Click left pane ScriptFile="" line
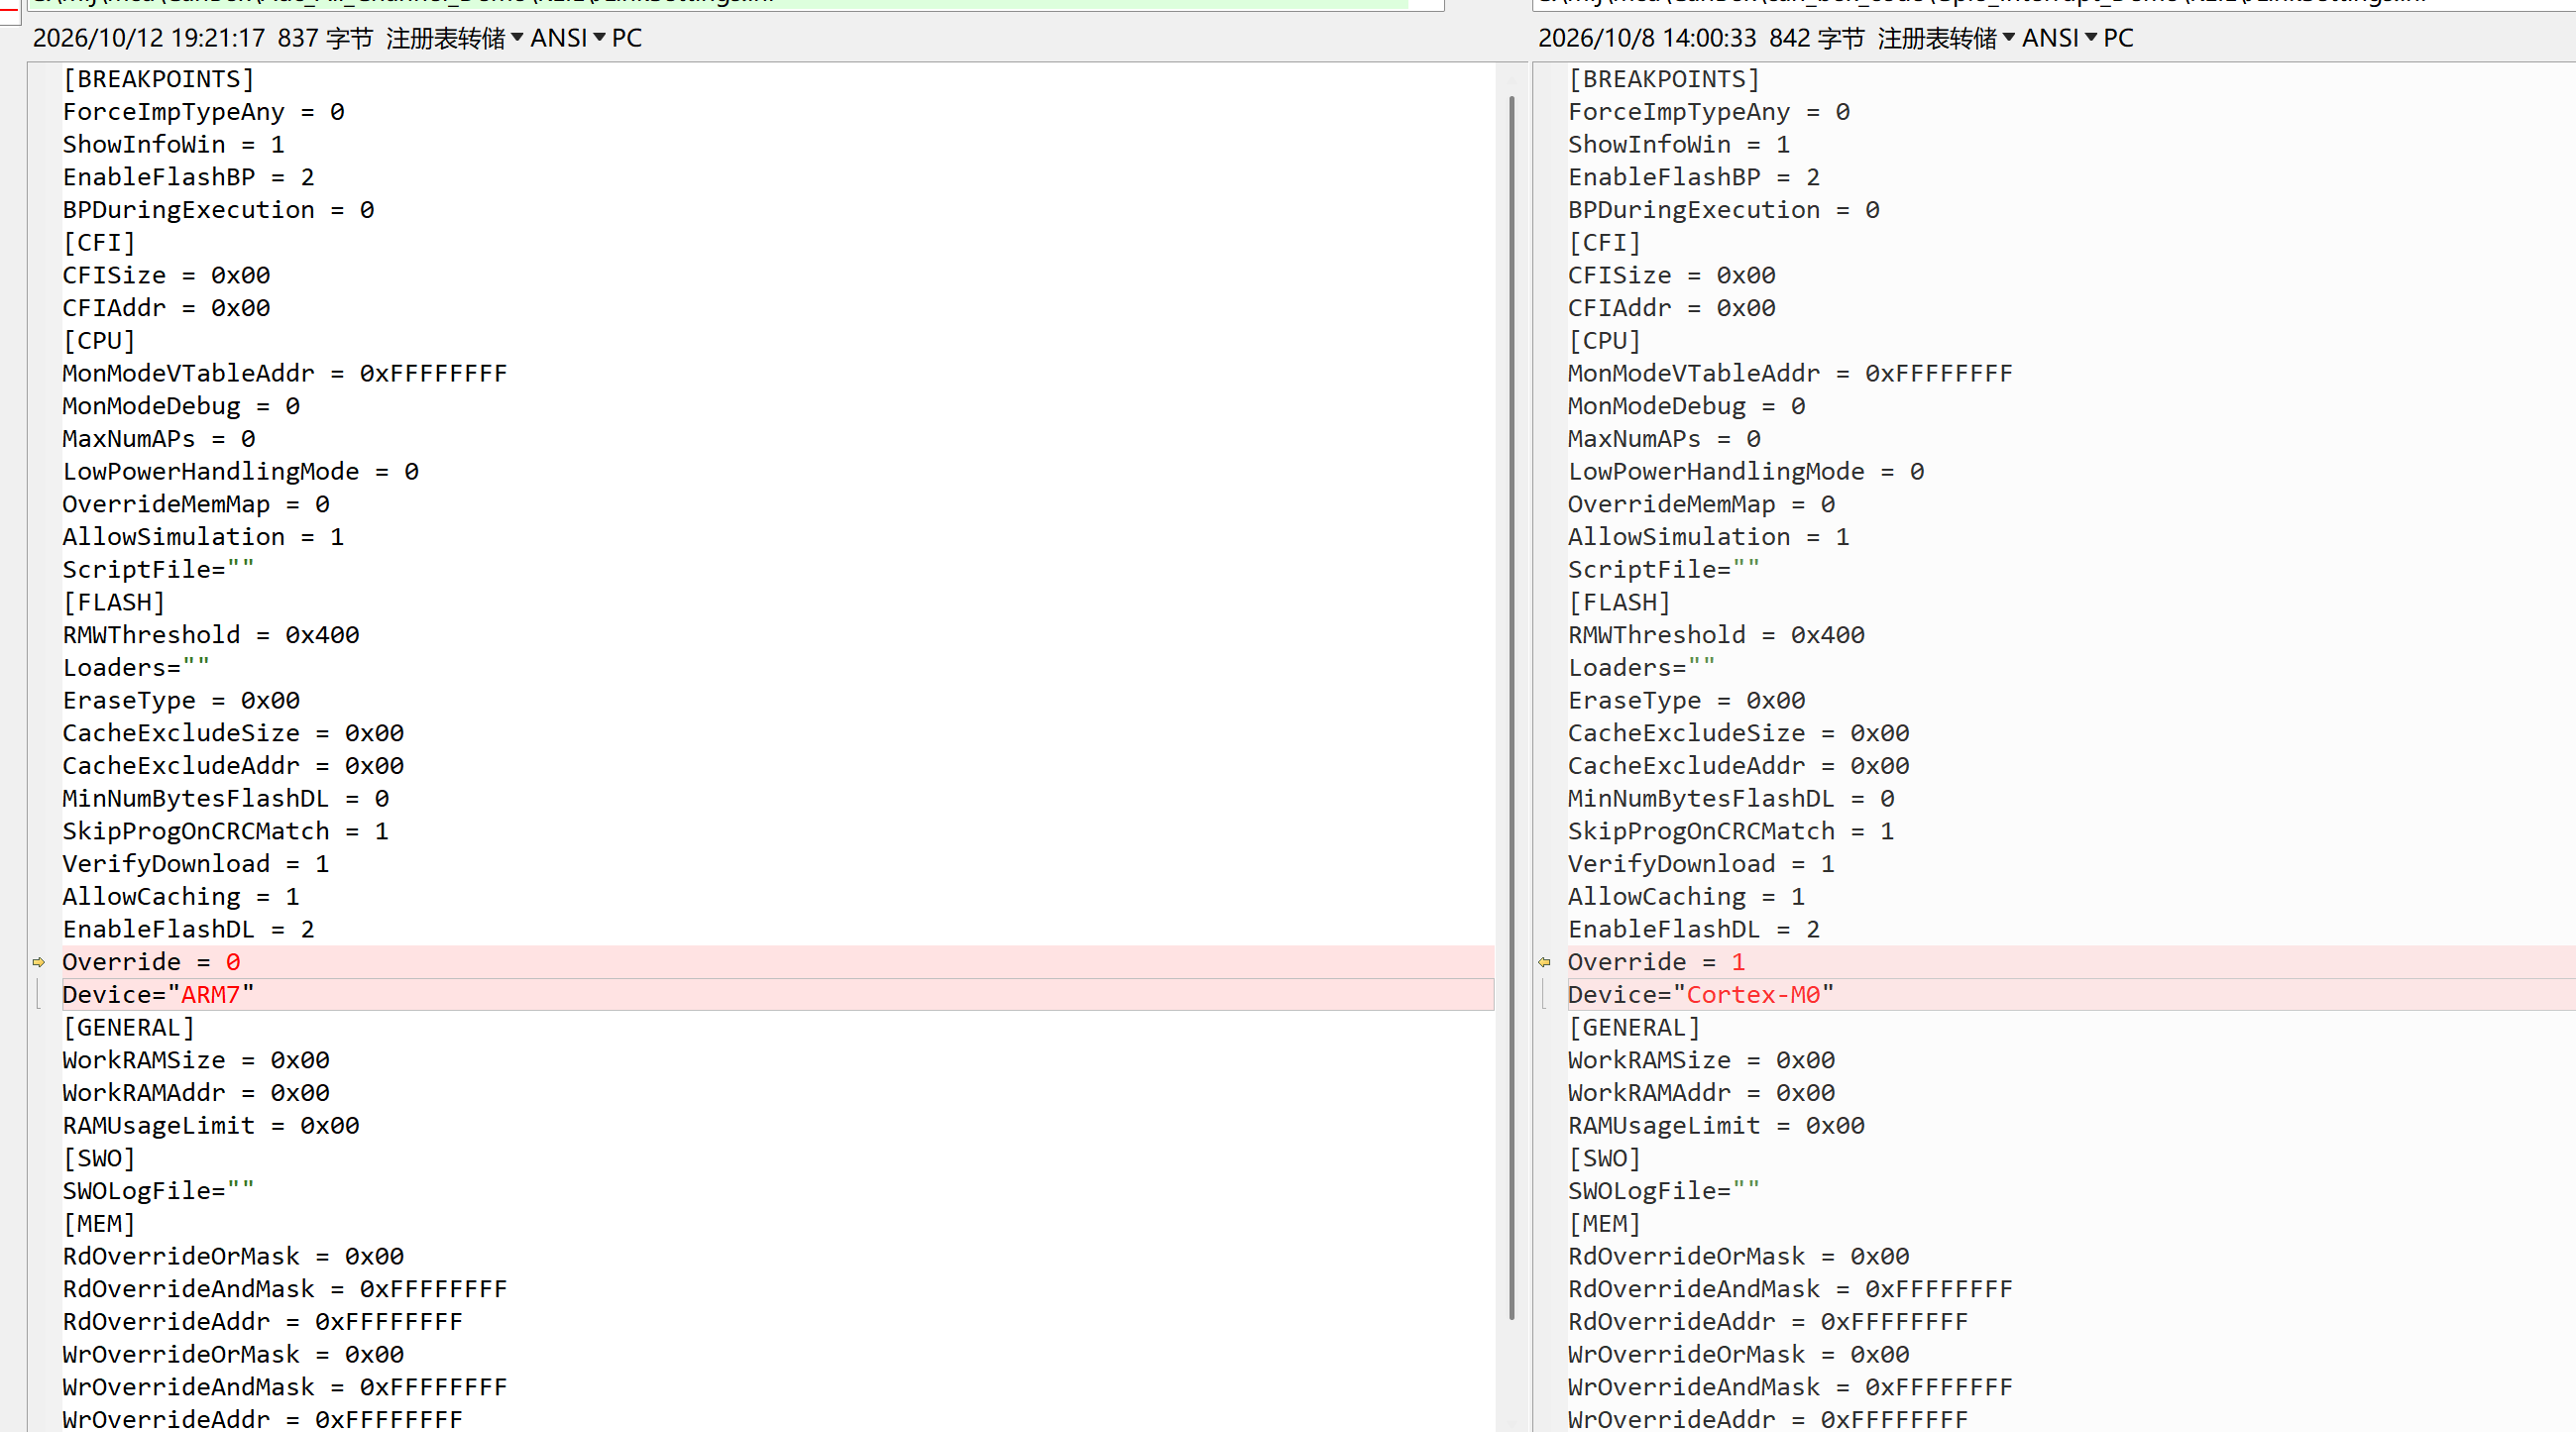Image resolution: width=2576 pixels, height=1432 pixels. coord(159,570)
